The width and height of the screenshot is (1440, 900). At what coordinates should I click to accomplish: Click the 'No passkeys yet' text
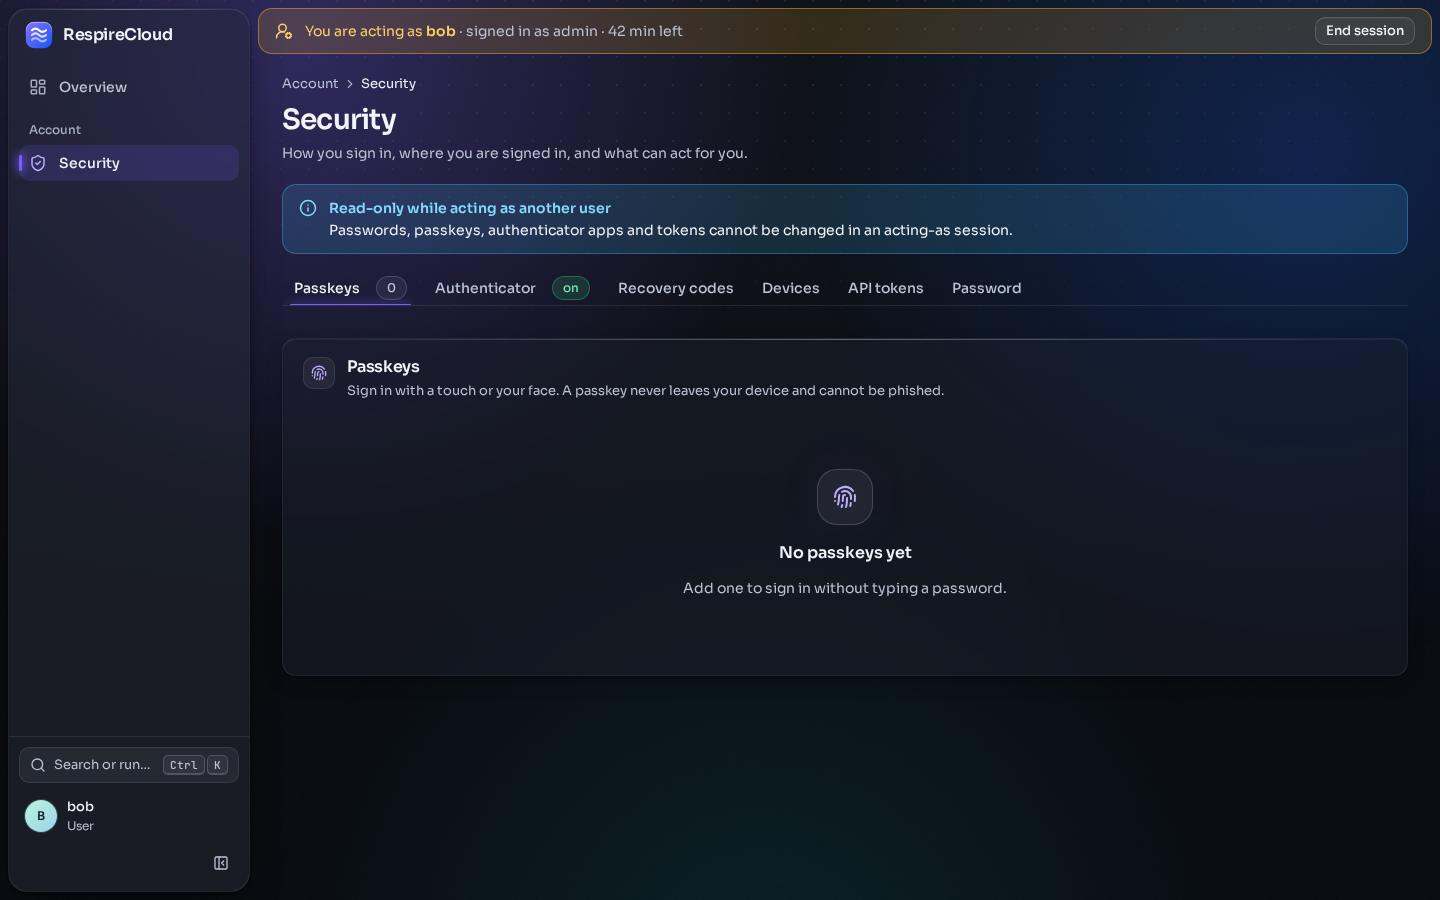(845, 553)
